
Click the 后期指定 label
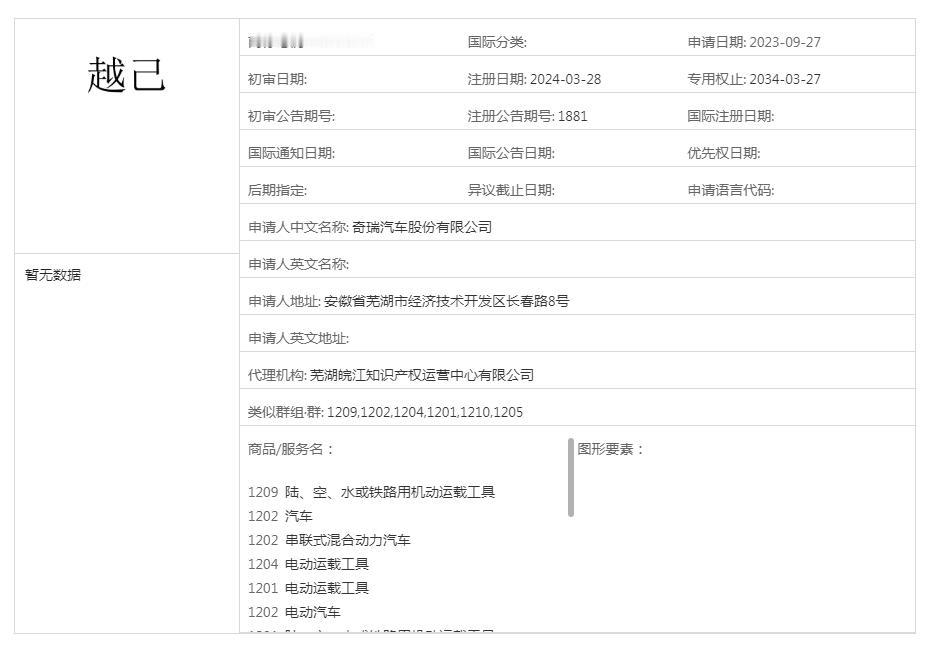pyautogui.click(x=277, y=190)
